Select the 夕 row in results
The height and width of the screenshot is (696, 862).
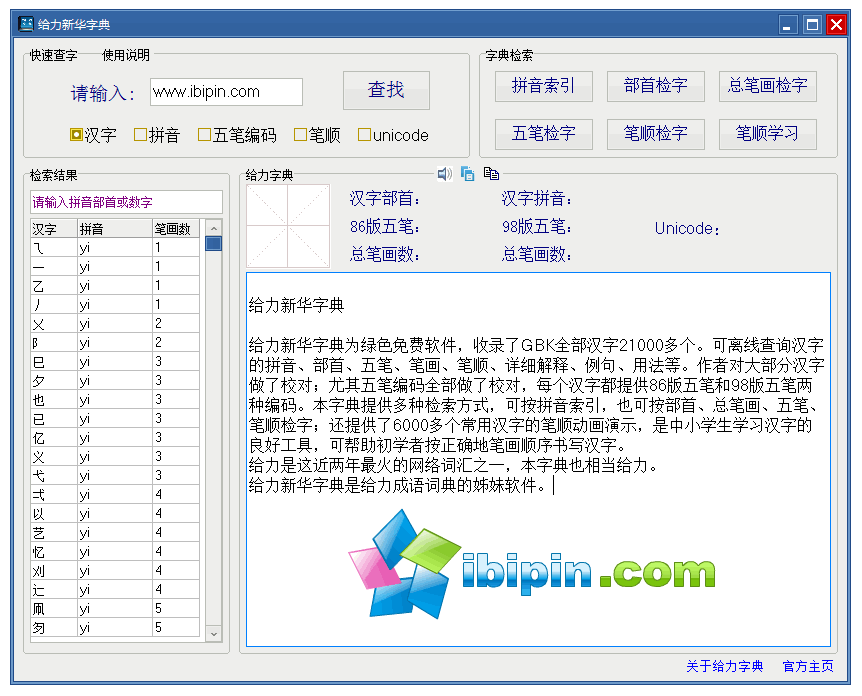[115, 380]
